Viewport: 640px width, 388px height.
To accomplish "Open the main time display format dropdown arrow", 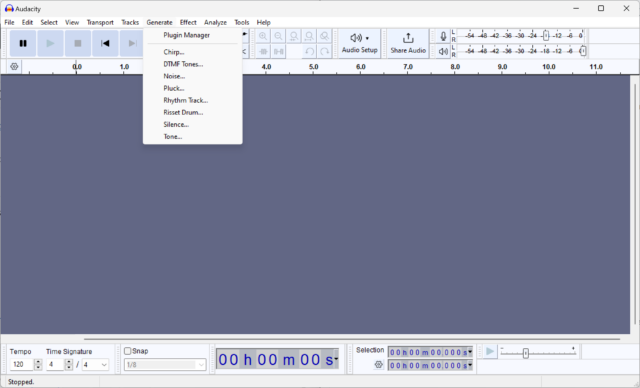I will tap(336, 359).
